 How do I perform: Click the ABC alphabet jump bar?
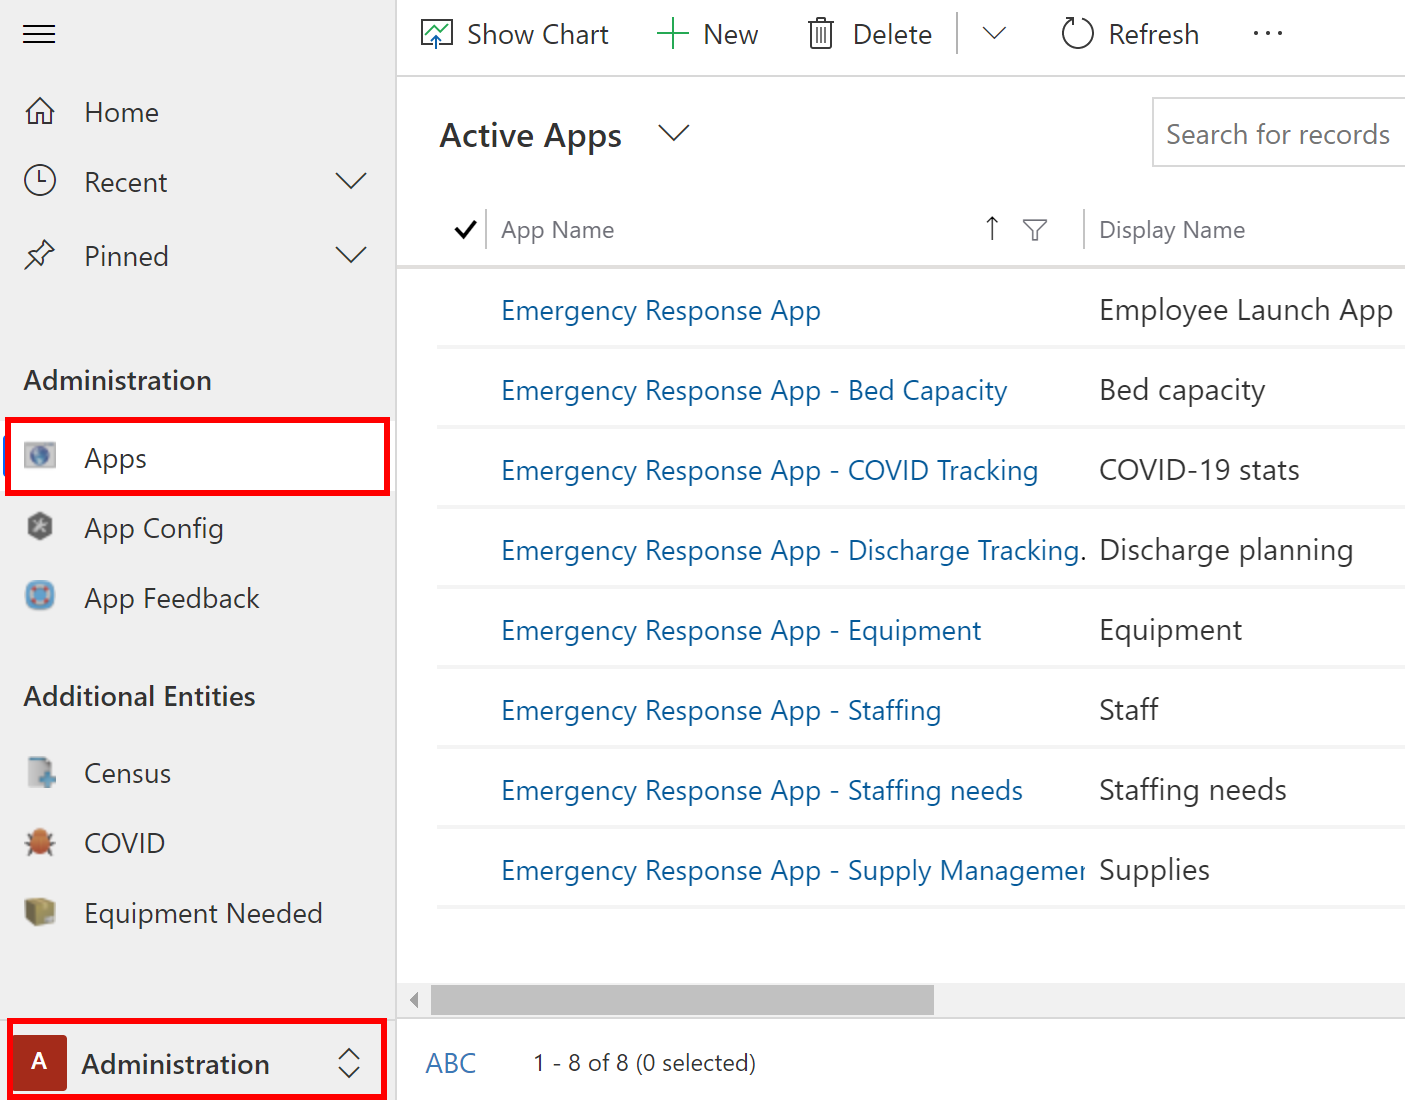point(451,1063)
